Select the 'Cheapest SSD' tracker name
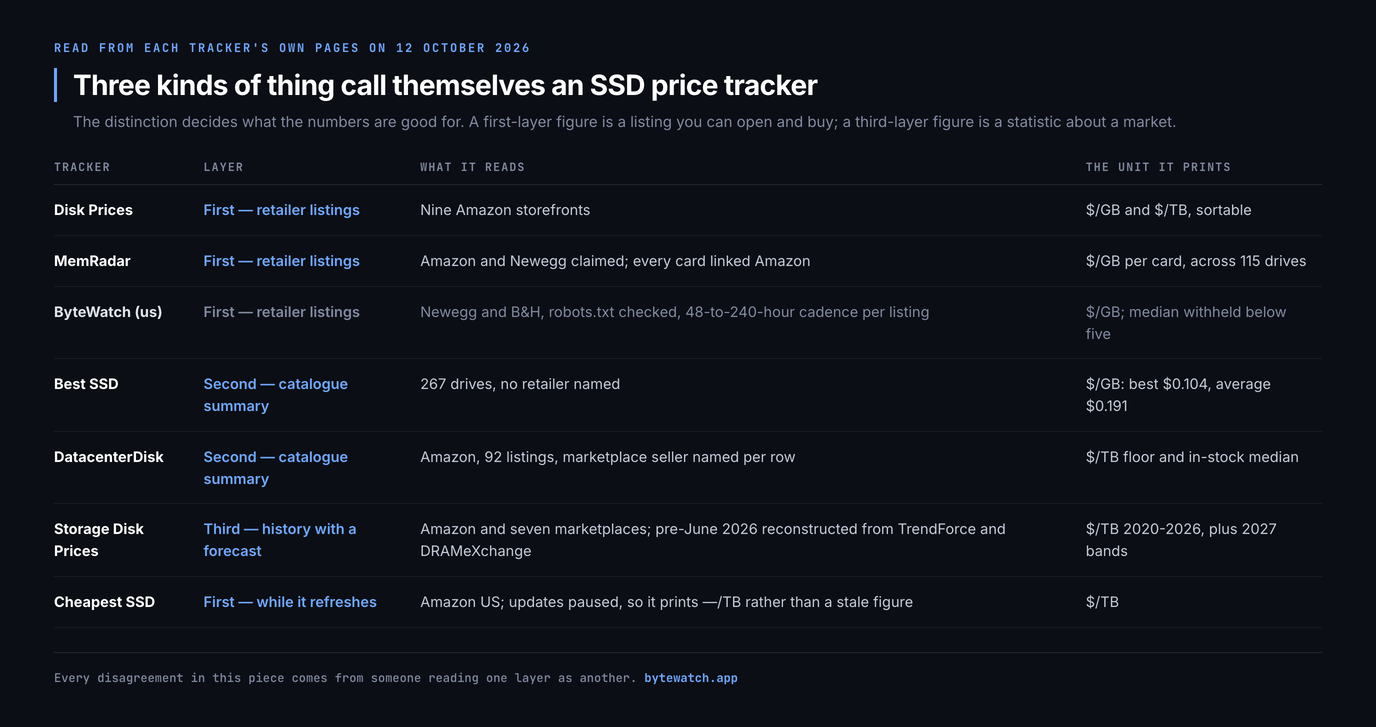 coord(104,602)
